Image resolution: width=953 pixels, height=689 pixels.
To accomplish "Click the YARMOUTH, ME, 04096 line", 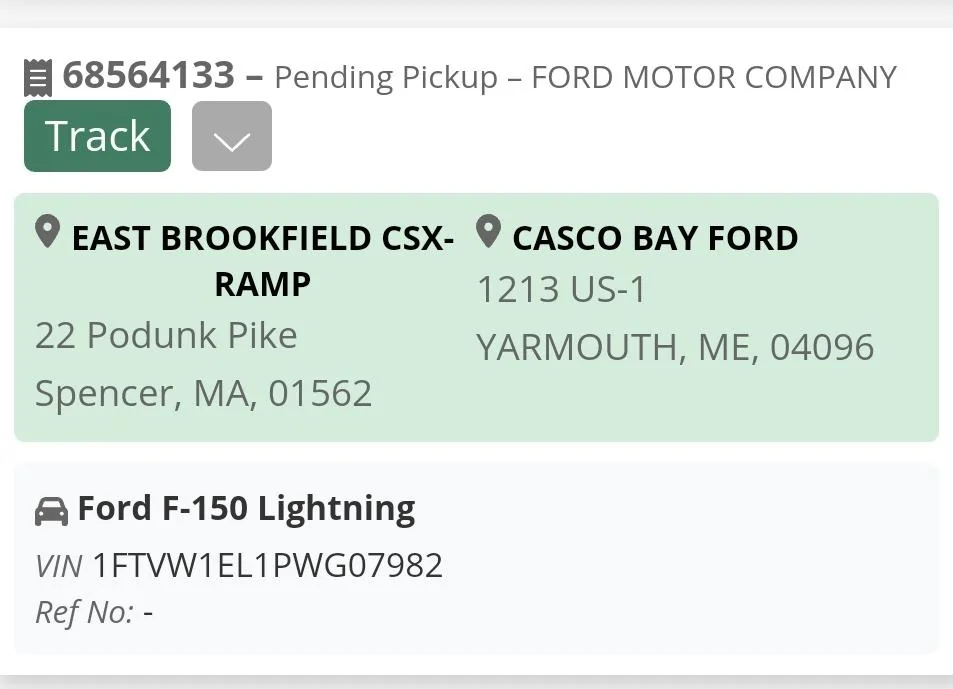I will (675, 347).
